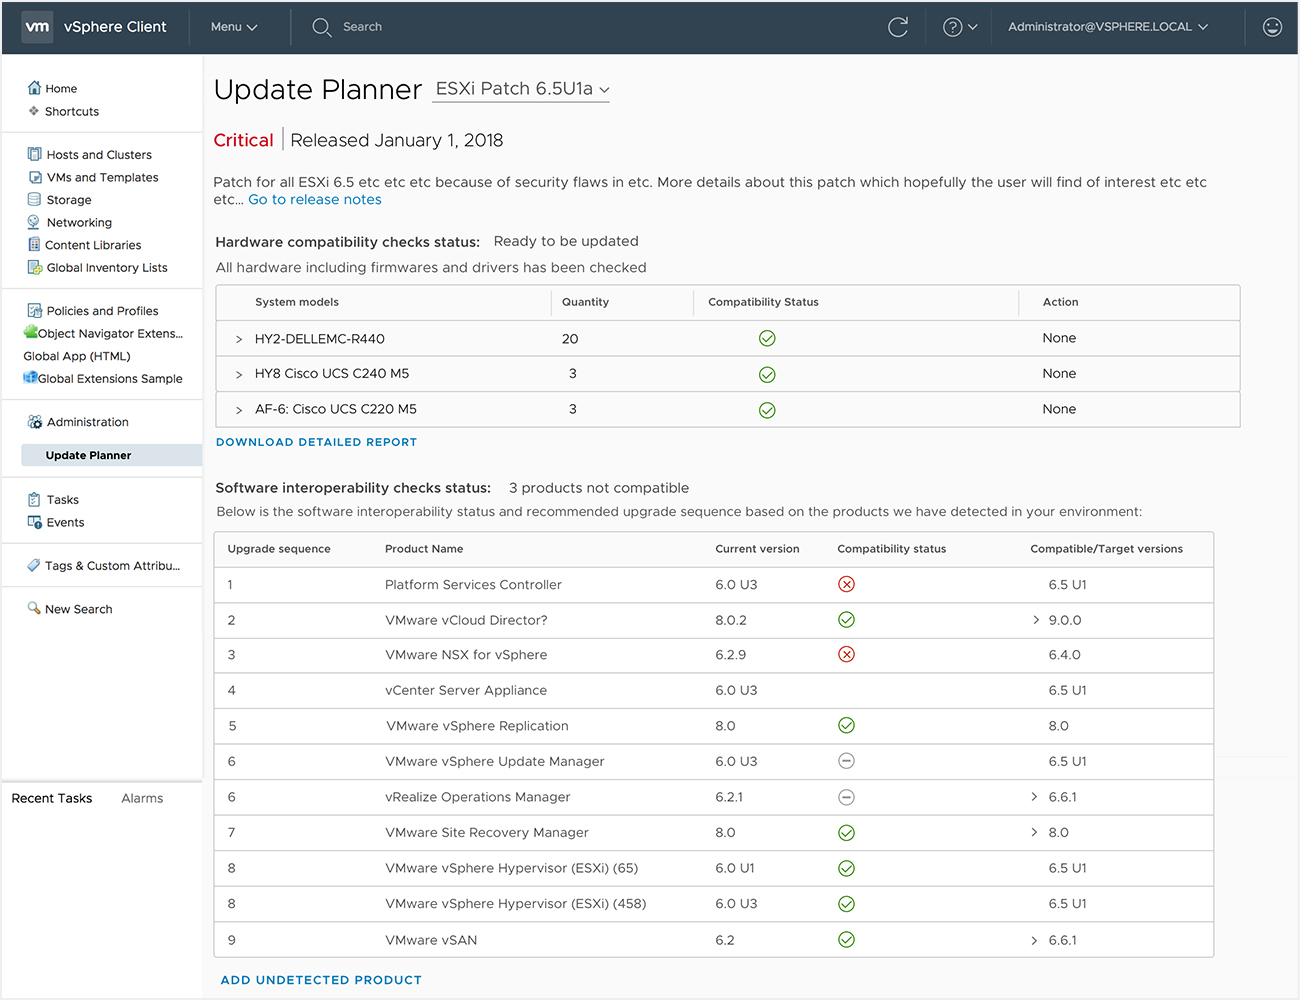The height and width of the screenshot is (1000, 1300).
Task: Open the Home shortcut
Action: click(59, 88)
